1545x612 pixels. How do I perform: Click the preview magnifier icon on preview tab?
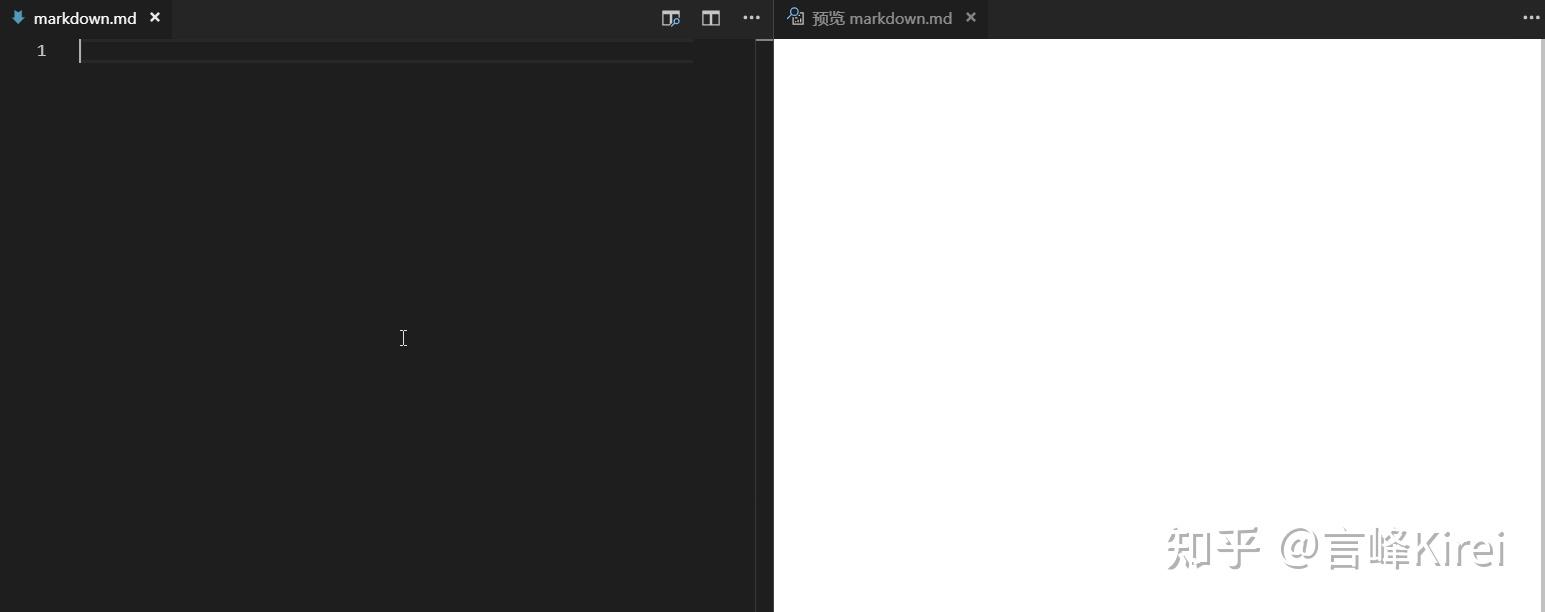click(795, 17)
